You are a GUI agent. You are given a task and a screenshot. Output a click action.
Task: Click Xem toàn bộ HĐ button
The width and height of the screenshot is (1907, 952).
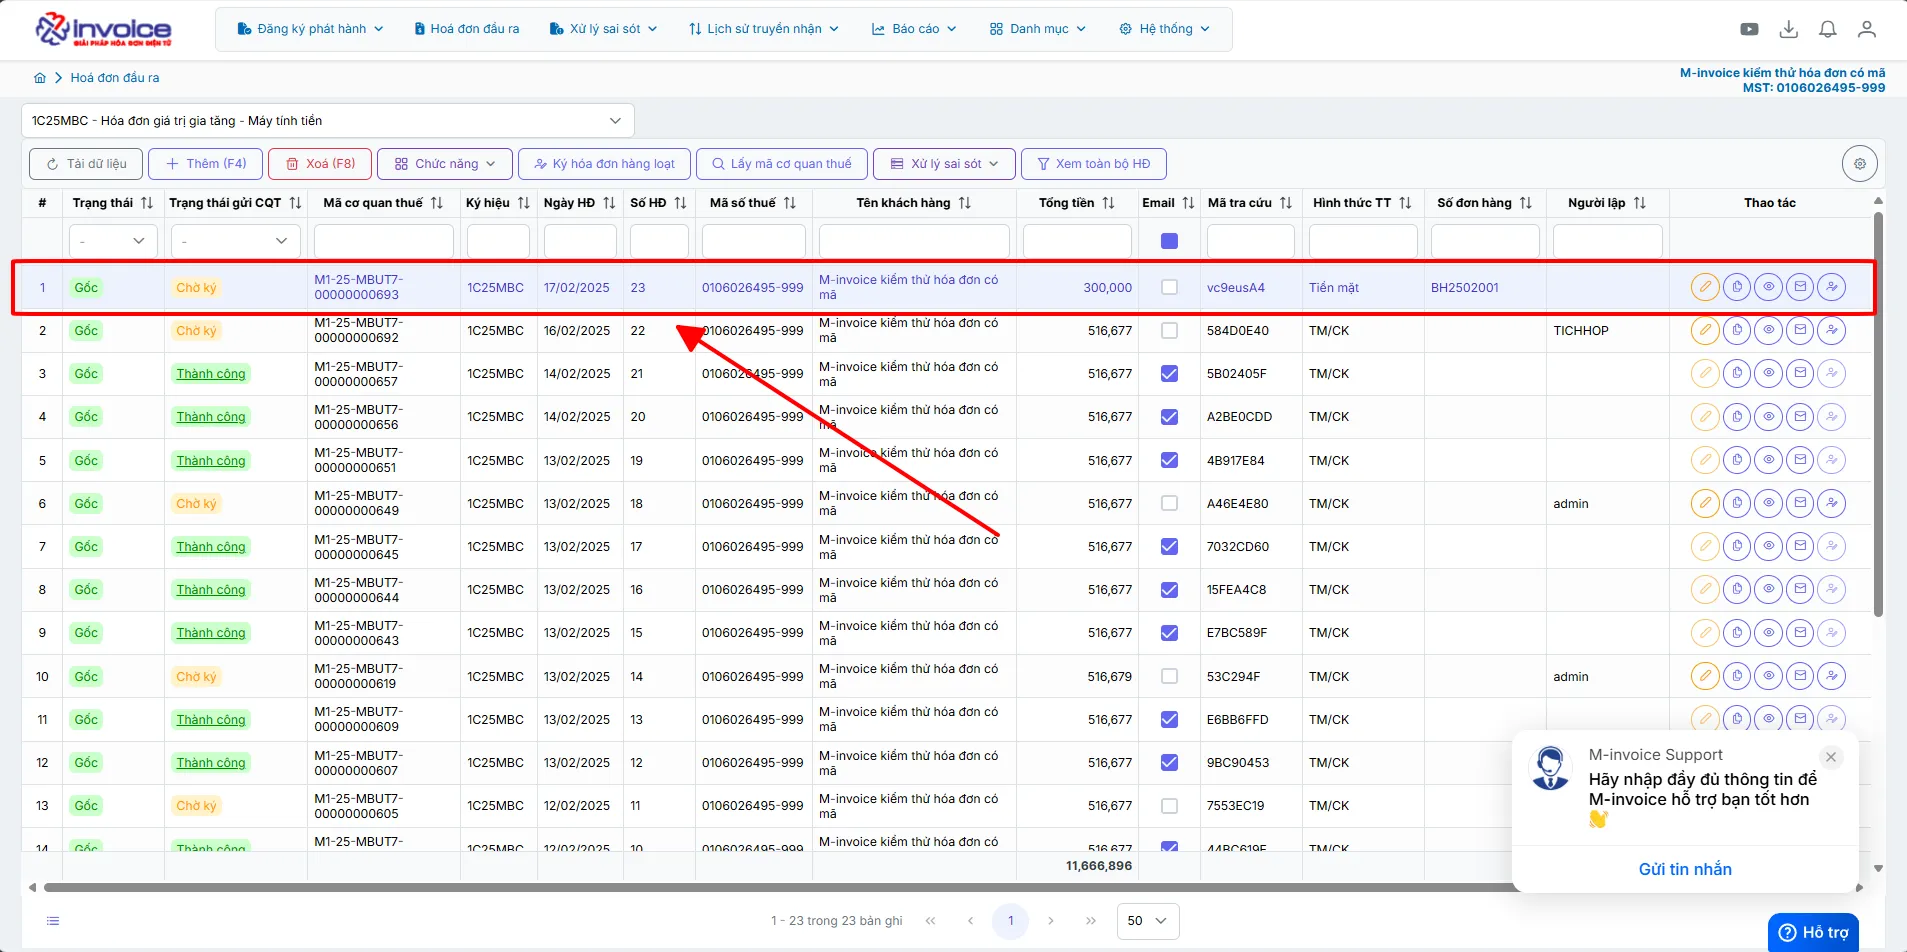pos(1094,164)
